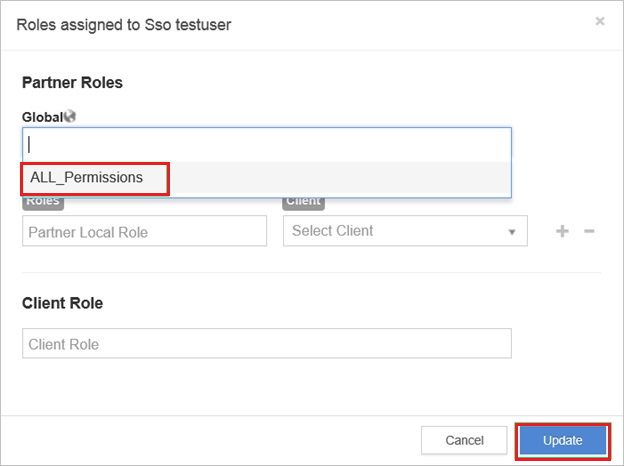Click the globe icon beside Global
The image size is (624, 466).
[70, 116]
